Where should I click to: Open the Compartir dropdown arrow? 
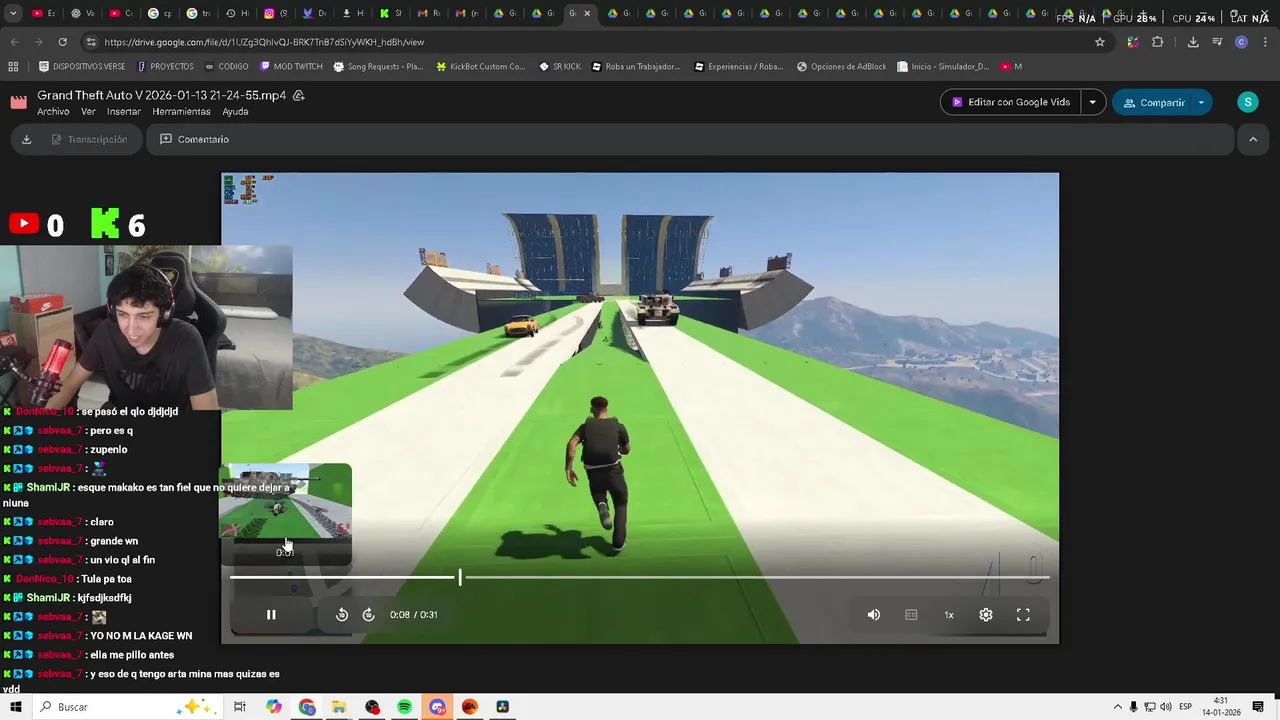pyautogui.click(x=1201, y=102)
